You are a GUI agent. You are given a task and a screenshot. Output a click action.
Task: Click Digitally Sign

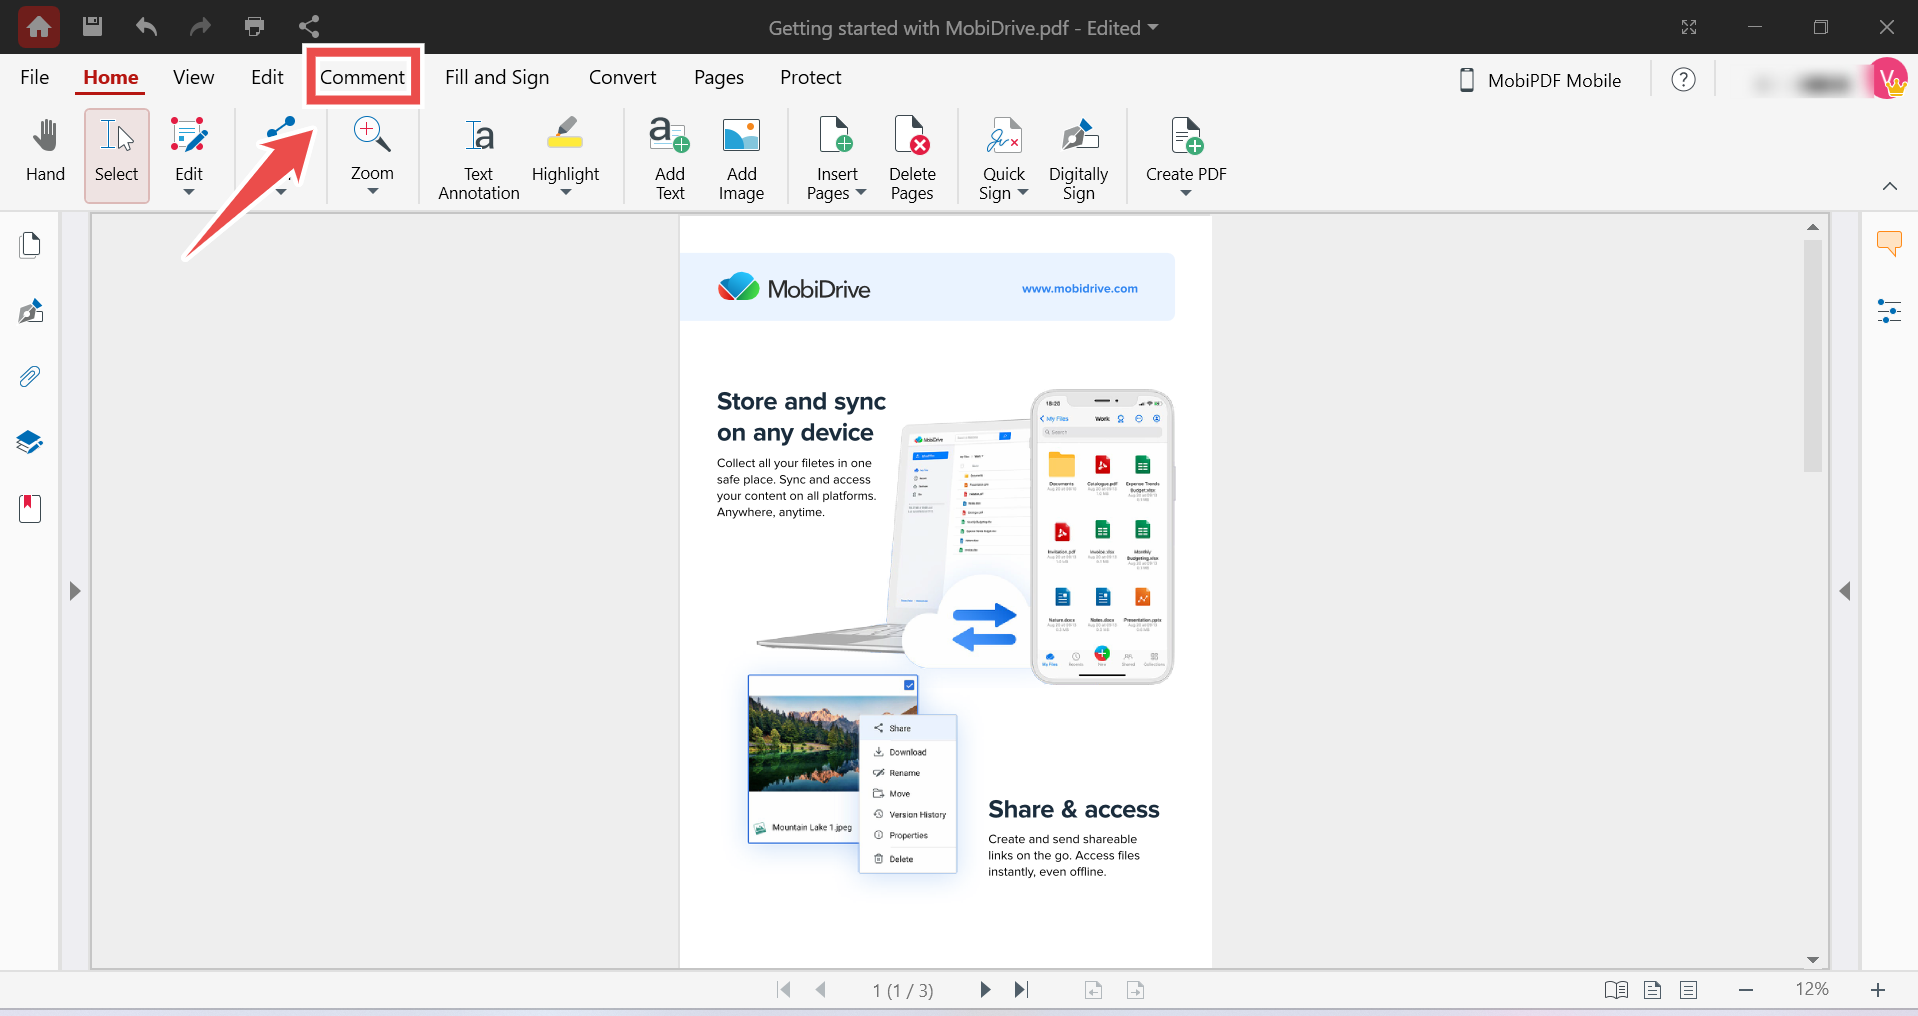click(1078, 158)
